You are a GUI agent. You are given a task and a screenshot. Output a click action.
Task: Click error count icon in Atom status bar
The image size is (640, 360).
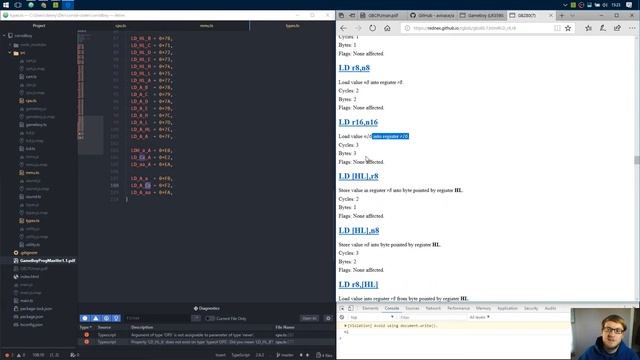coord(8,356)
